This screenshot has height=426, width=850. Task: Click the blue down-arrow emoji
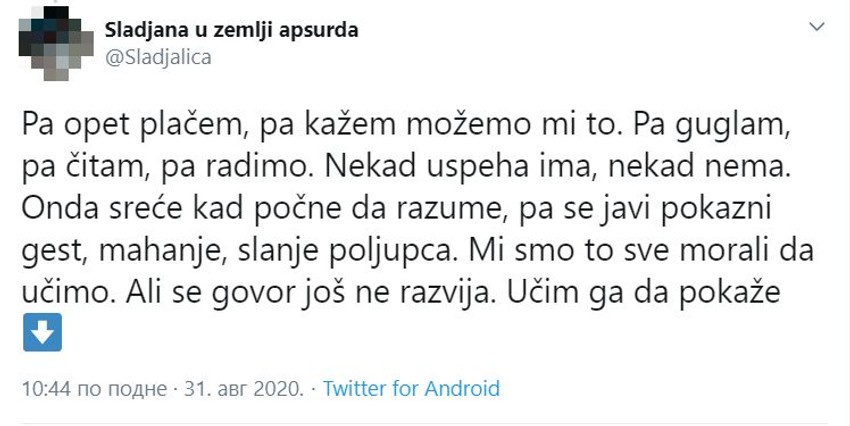point(43,333)
